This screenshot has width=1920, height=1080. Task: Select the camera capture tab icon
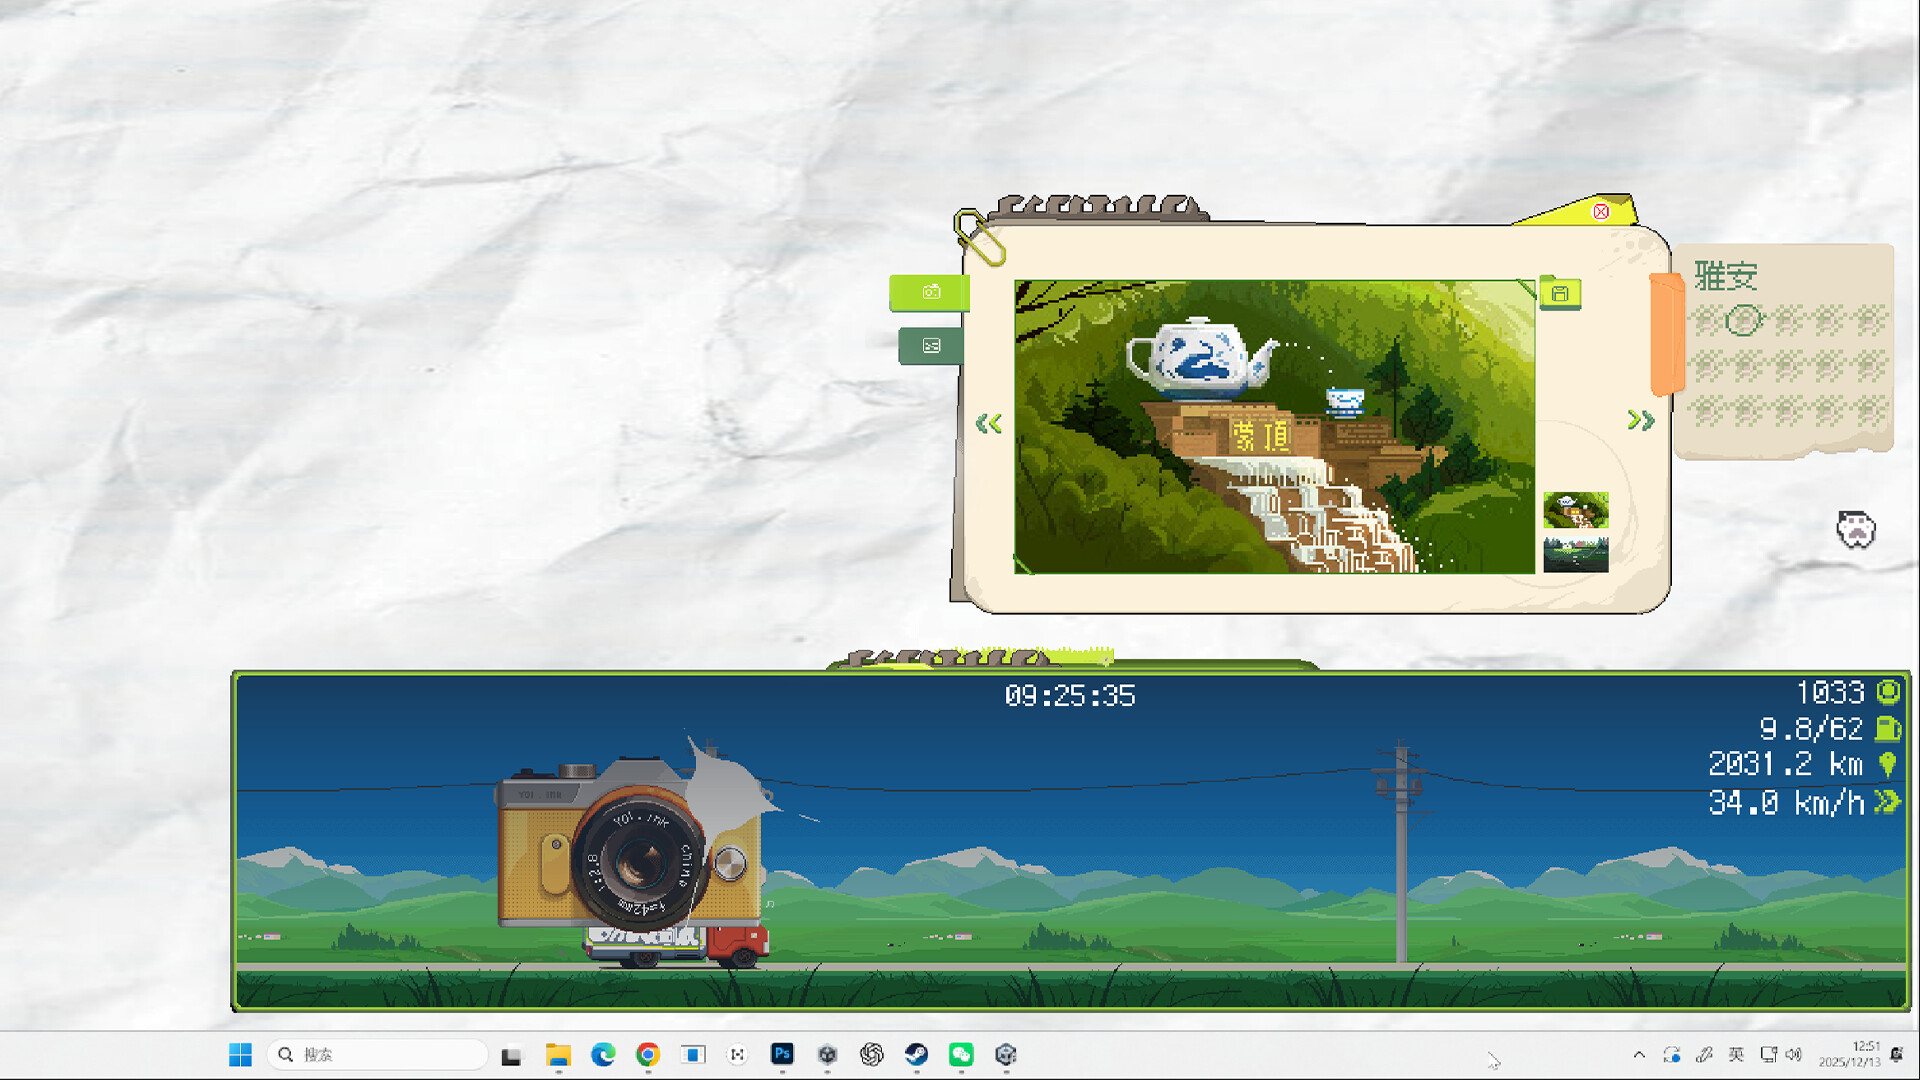click(x=930, y=293)
